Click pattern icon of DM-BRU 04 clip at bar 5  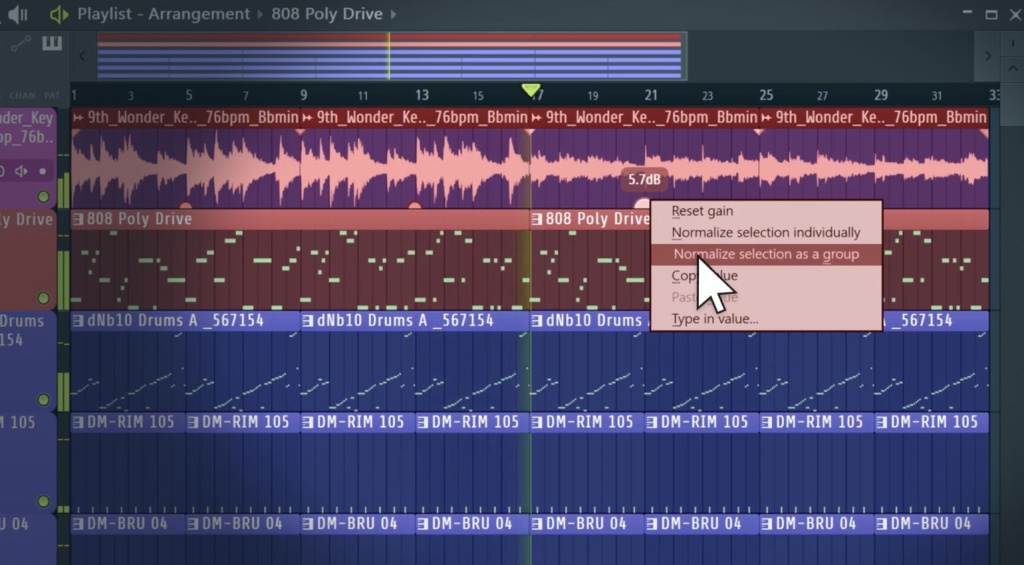(x=193, y=524)
